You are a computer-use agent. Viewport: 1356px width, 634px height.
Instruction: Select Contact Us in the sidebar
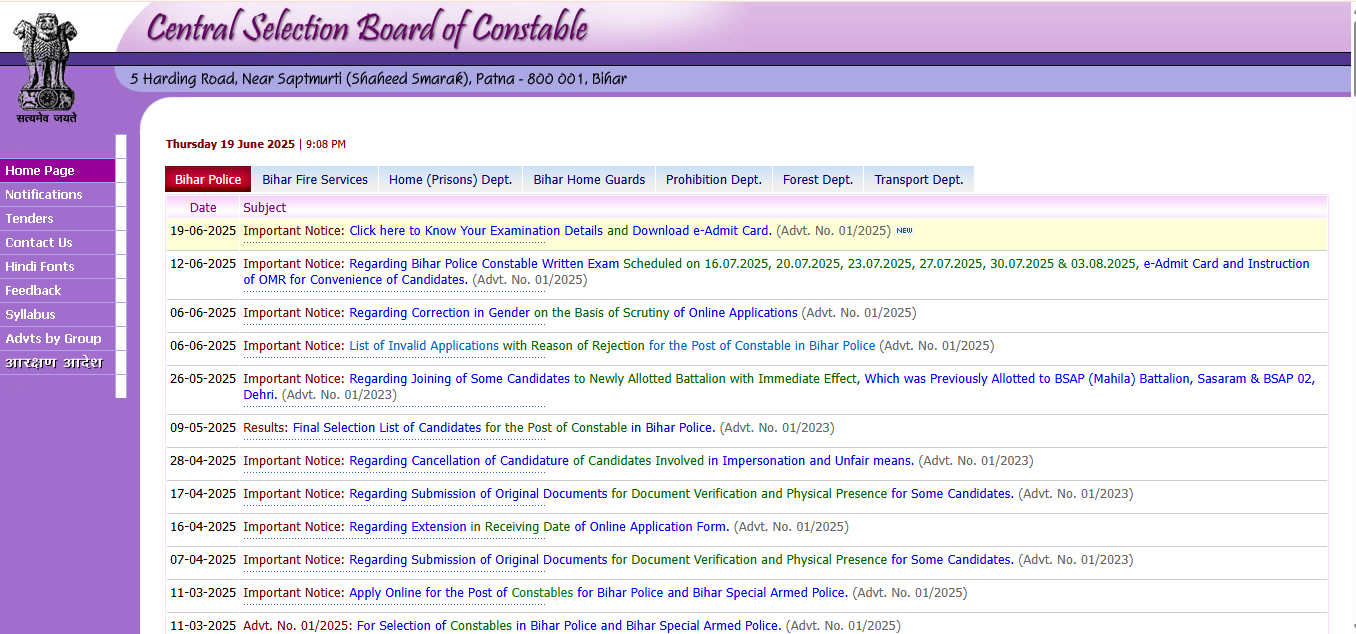58,243
